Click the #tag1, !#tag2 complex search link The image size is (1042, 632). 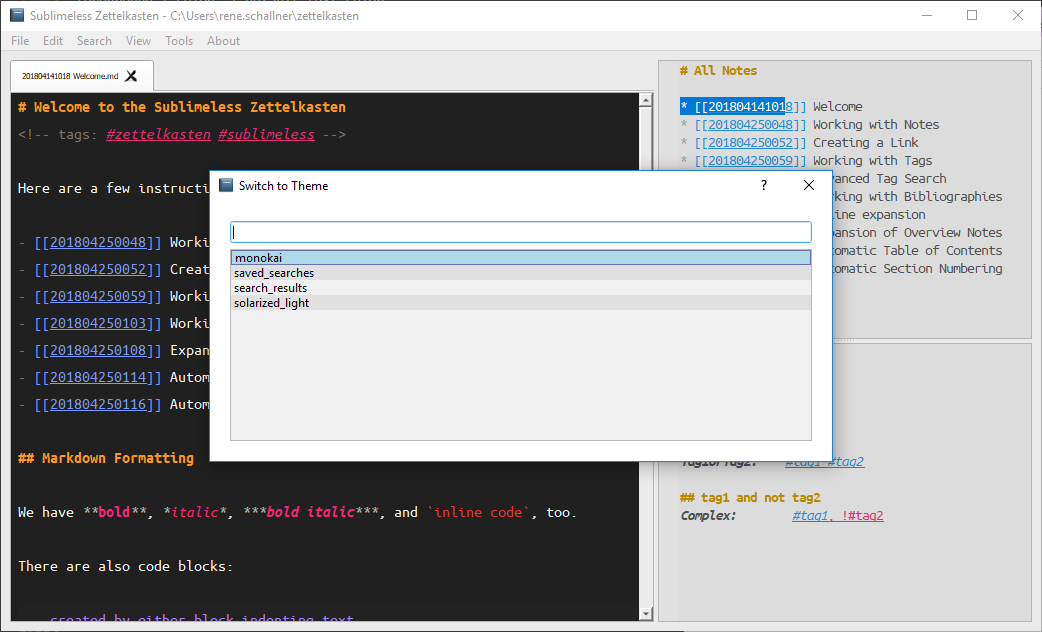click(837, 516)
